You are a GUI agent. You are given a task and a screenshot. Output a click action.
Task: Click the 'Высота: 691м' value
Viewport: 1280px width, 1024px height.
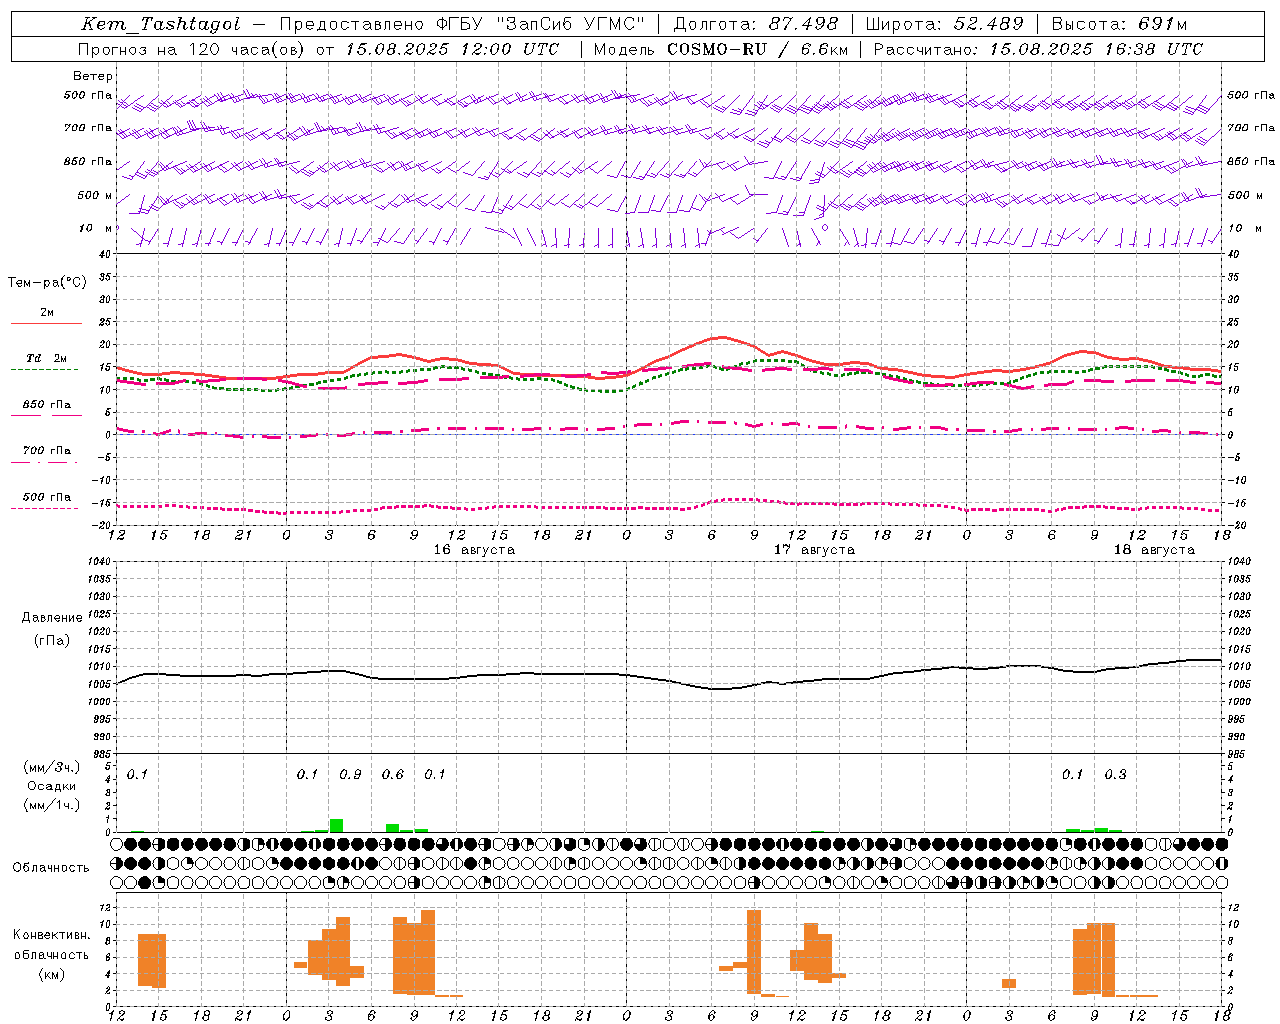pos(1119,24)
